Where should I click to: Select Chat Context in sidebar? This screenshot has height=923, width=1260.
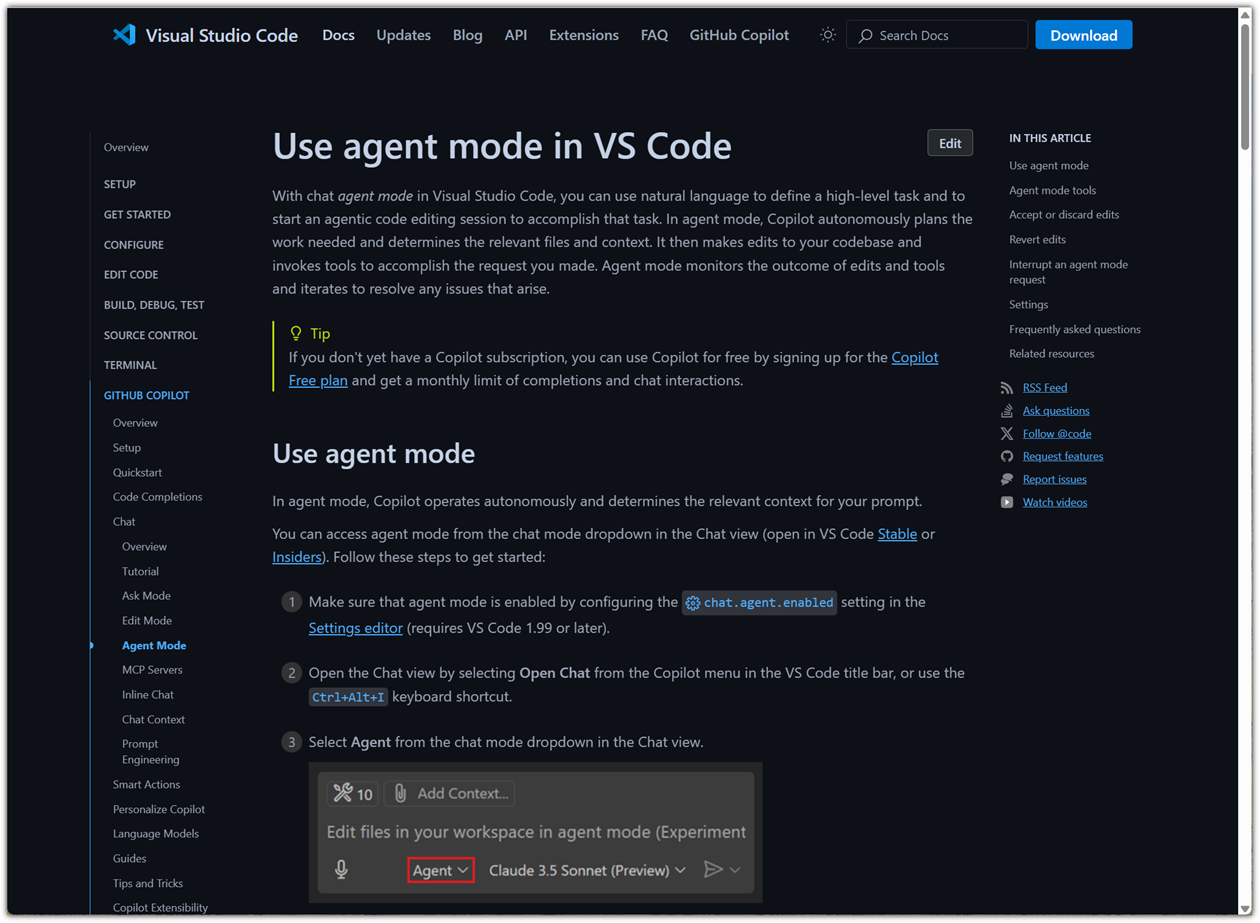[x=153, y=720]
